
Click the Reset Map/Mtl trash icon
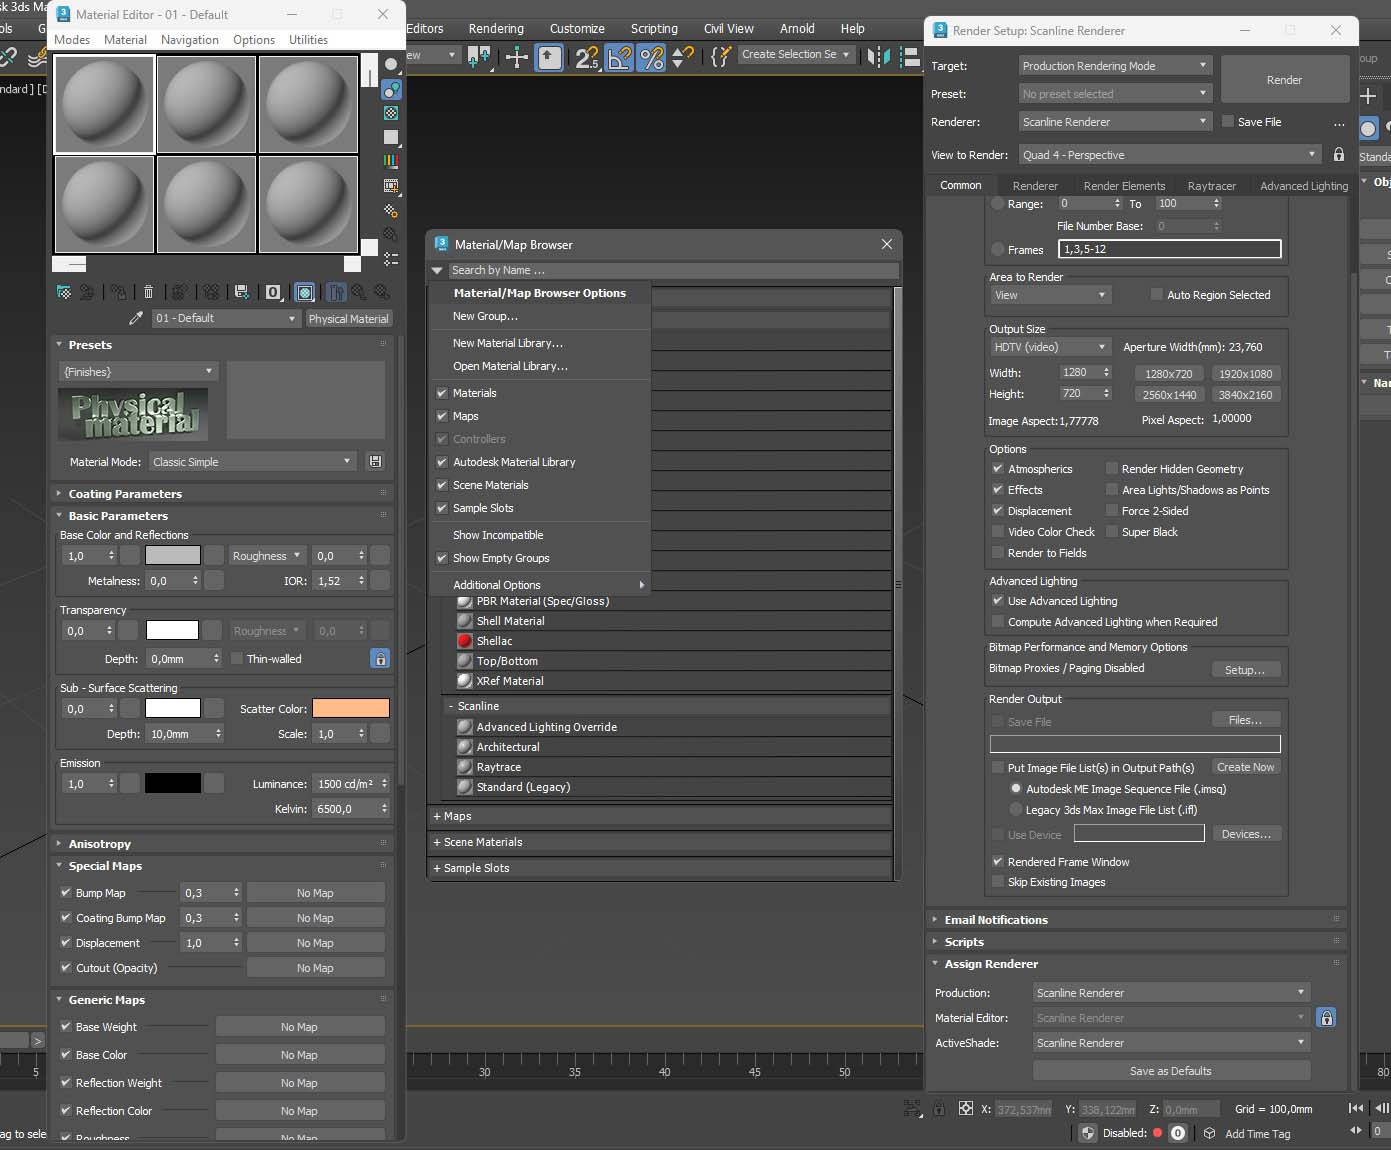coord(149,292)
